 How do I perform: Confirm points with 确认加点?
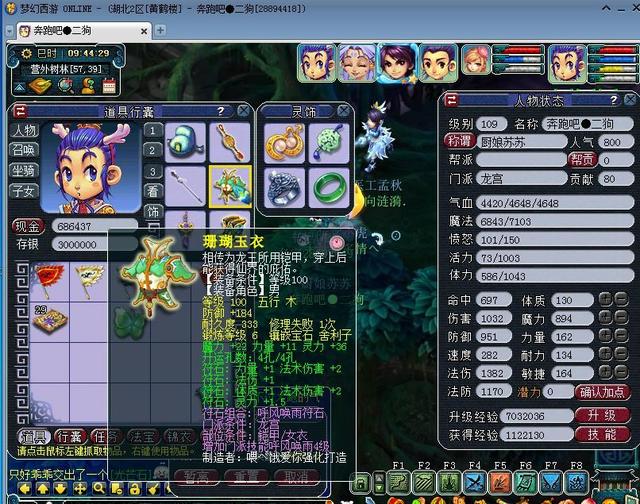tap(602, 392)
